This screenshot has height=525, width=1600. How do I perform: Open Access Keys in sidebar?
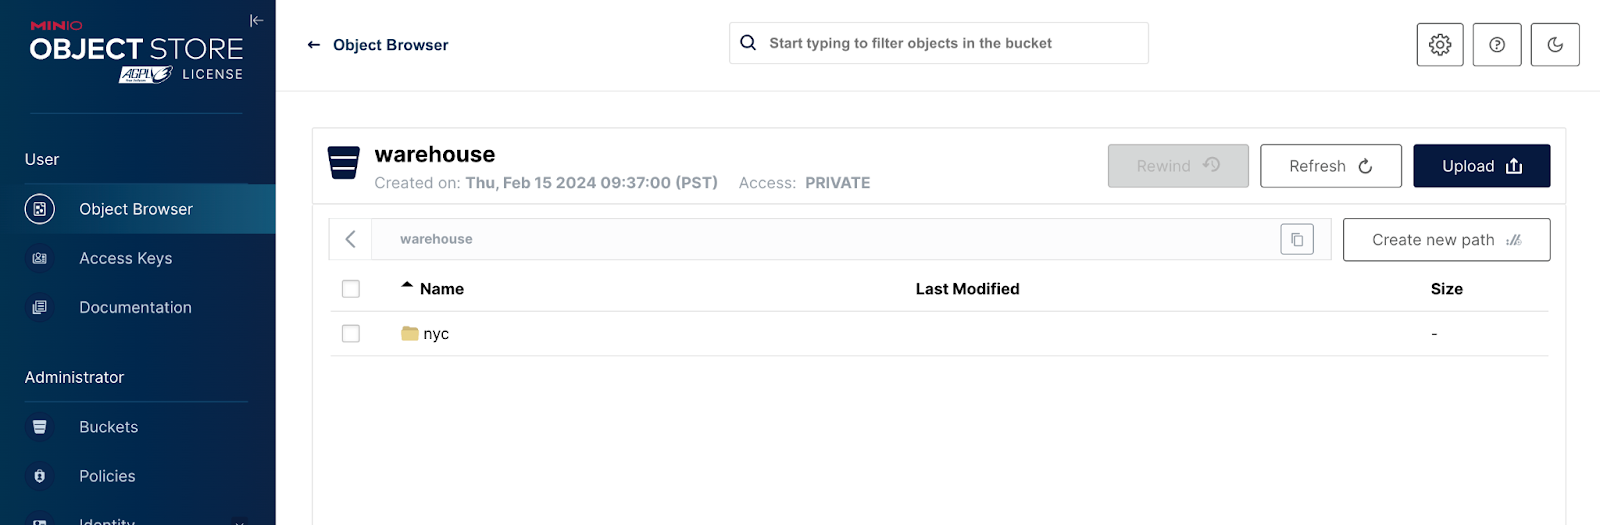click(x=126, y=258)
